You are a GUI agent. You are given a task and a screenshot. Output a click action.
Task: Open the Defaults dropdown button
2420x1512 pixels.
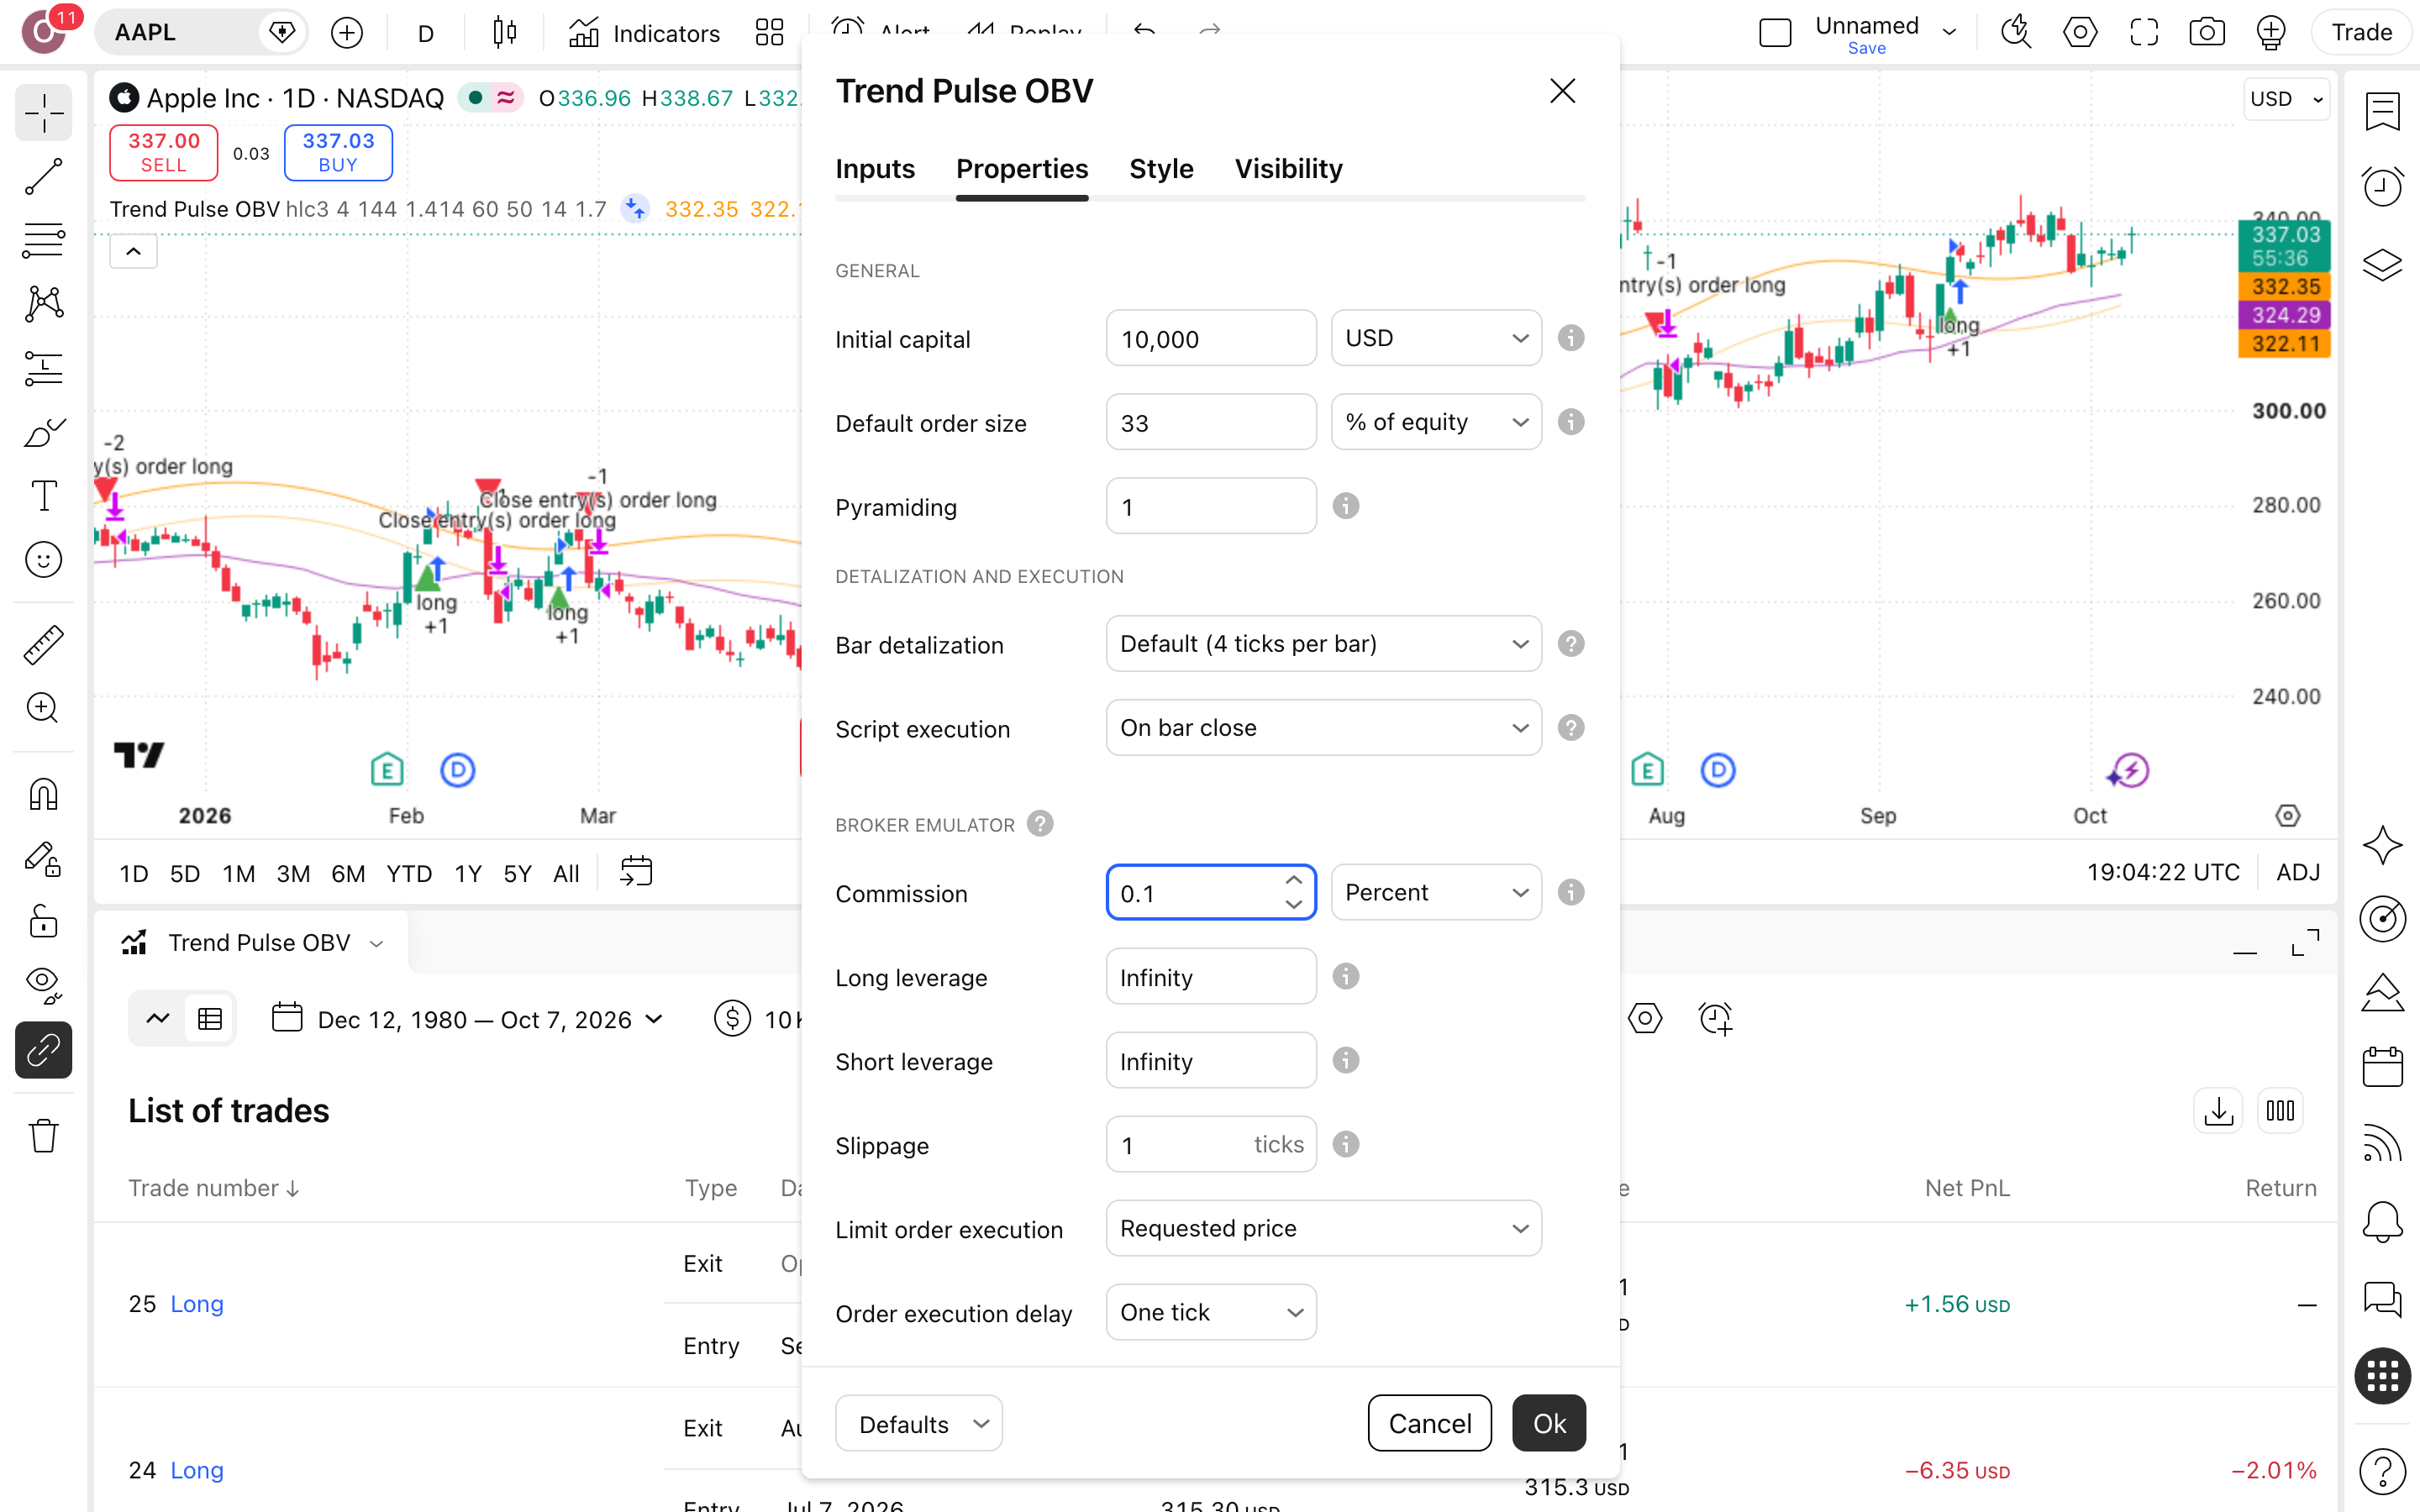(918, 1423)
